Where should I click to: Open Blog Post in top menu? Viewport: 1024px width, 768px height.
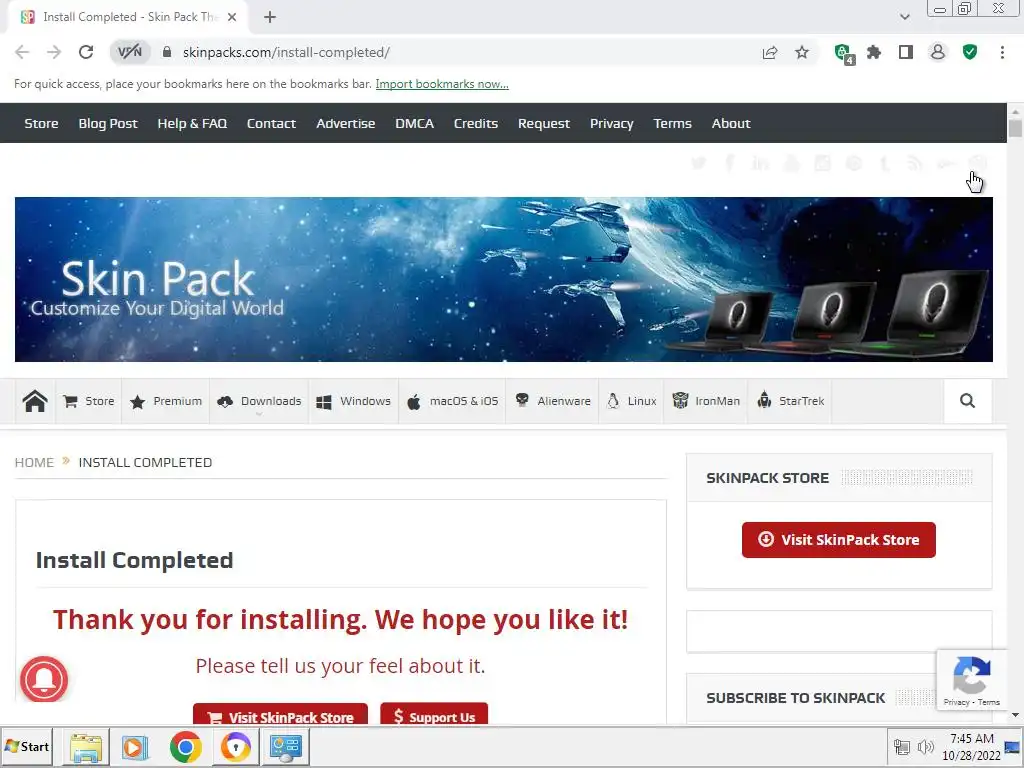pyautogui.click(x=108, y=123)
